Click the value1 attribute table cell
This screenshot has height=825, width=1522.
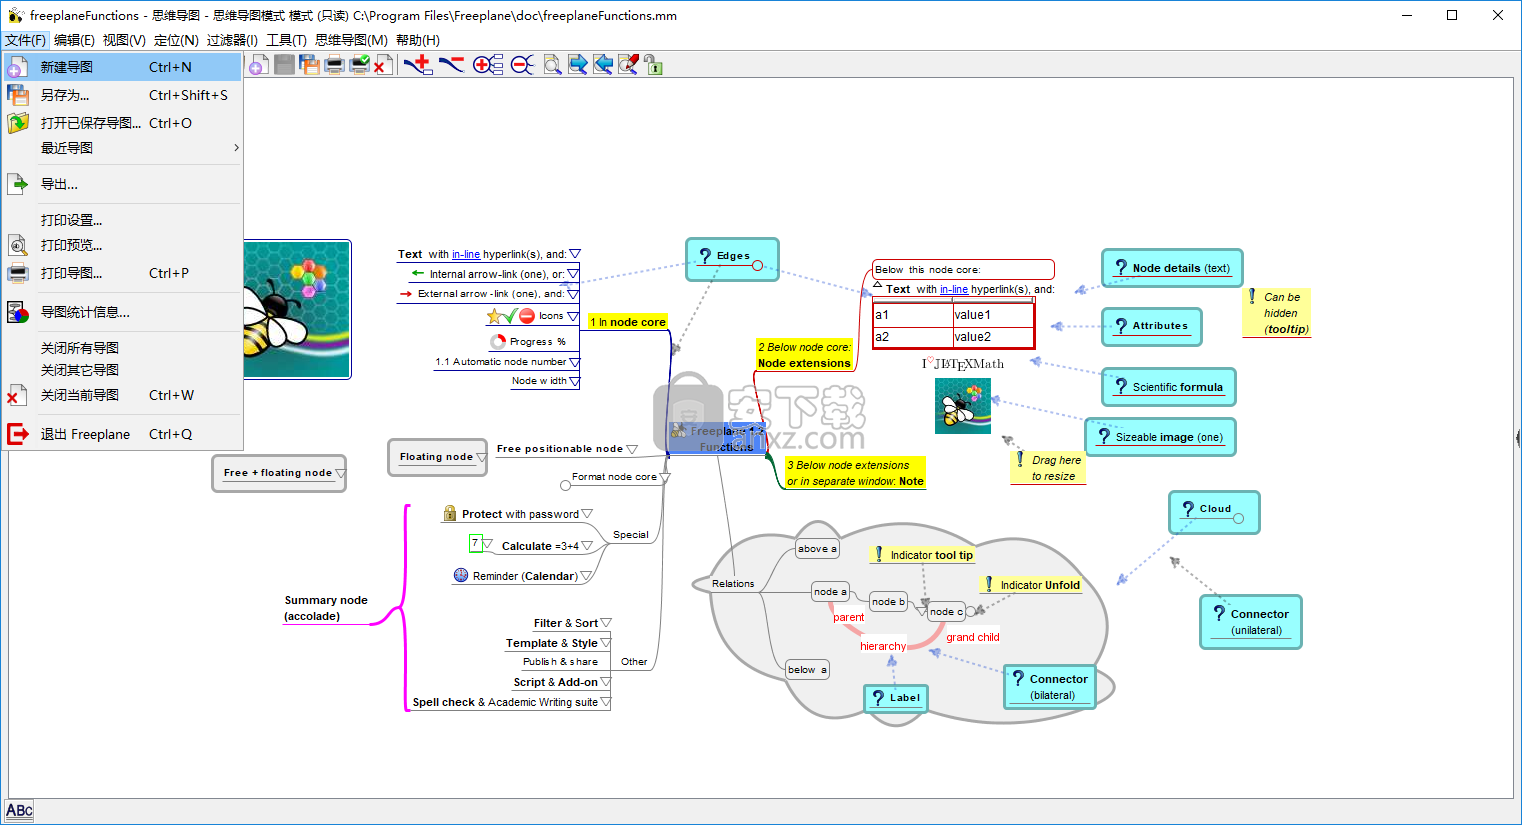pos(992,314)
